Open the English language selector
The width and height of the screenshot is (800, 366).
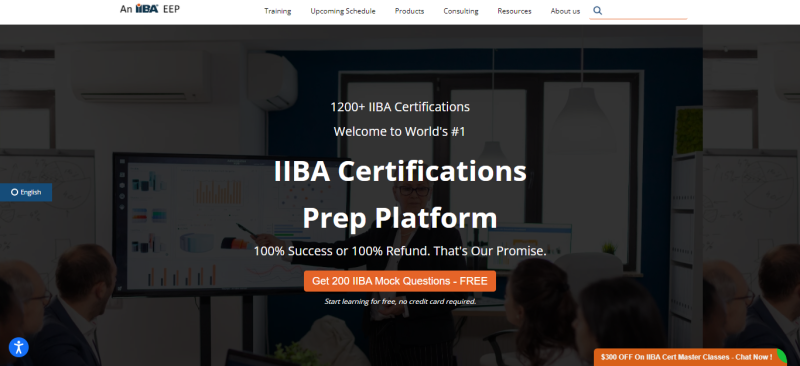tap(26, 192)
